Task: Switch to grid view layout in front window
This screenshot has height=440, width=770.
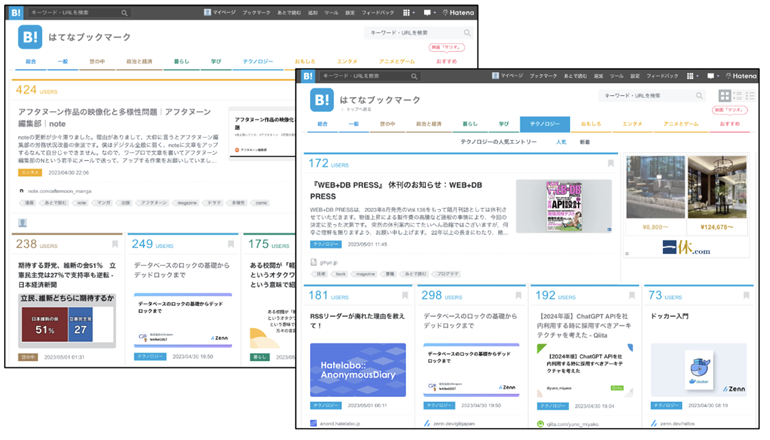Action: (x=725, y=95)
